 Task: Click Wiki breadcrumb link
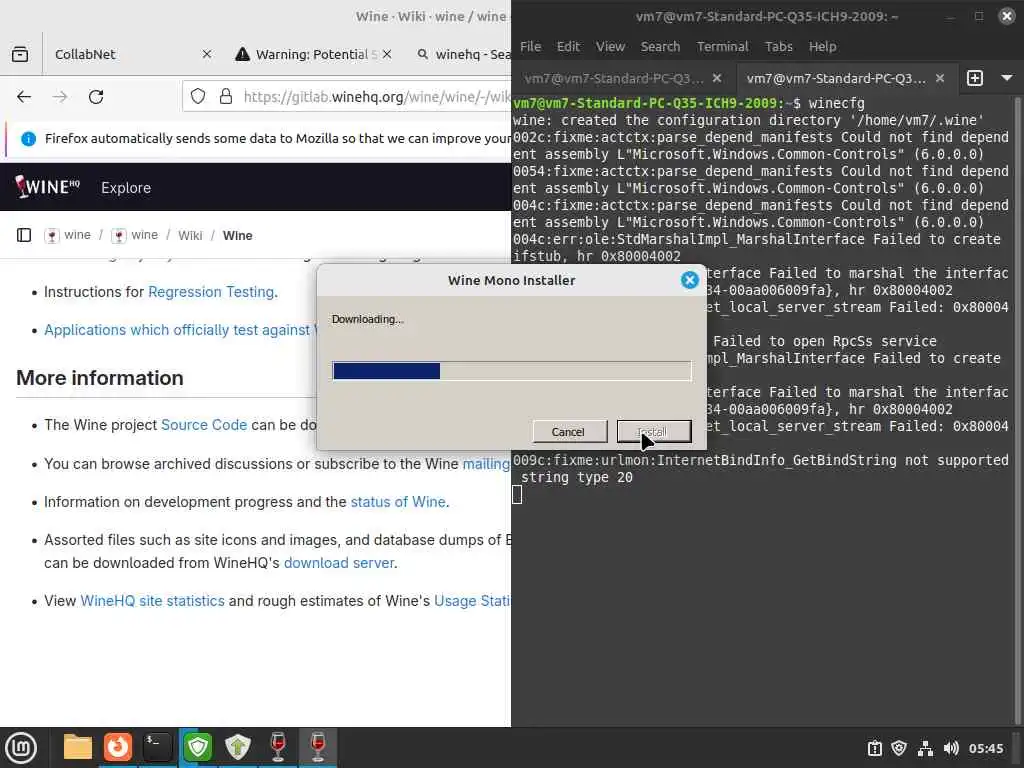(x=190, y=235)
